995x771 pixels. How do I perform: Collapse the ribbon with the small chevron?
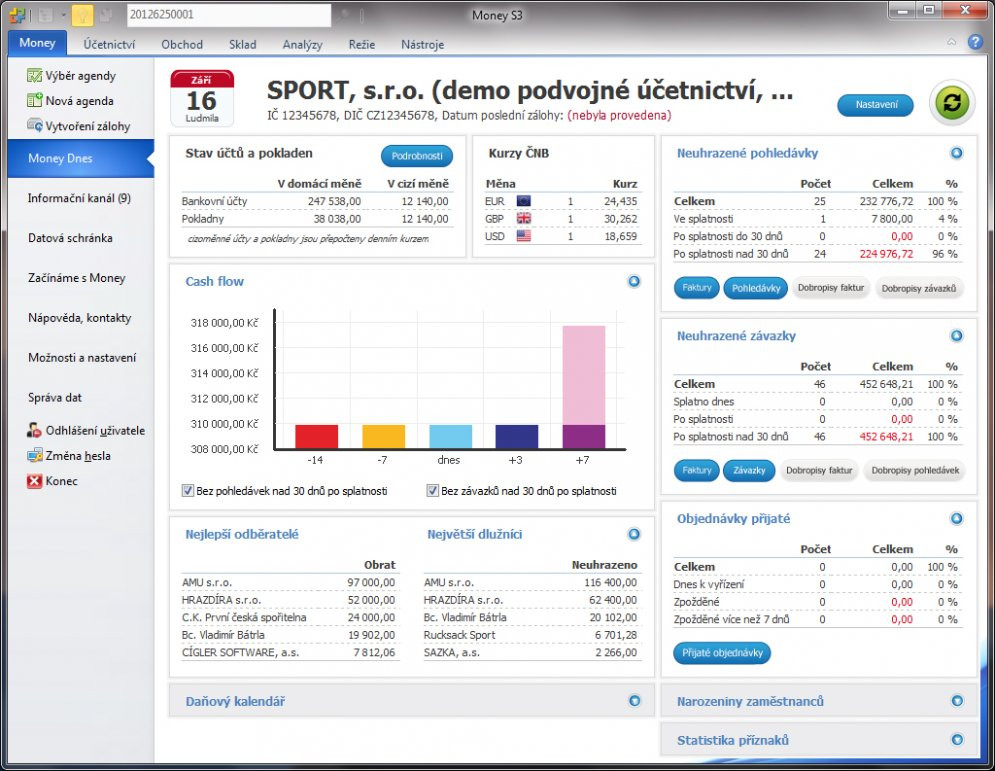(x=951, y=42)
